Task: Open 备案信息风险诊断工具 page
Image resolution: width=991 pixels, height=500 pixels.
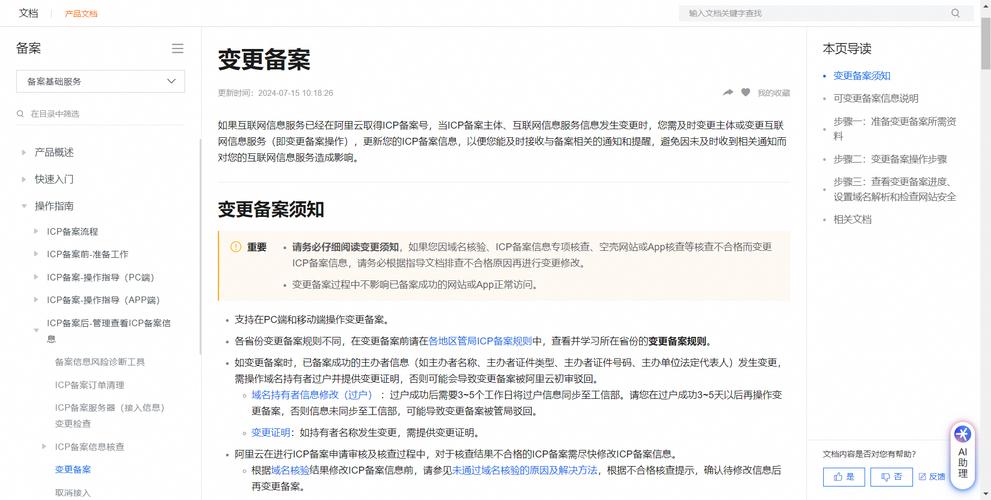Action: (x=100, y=362)
